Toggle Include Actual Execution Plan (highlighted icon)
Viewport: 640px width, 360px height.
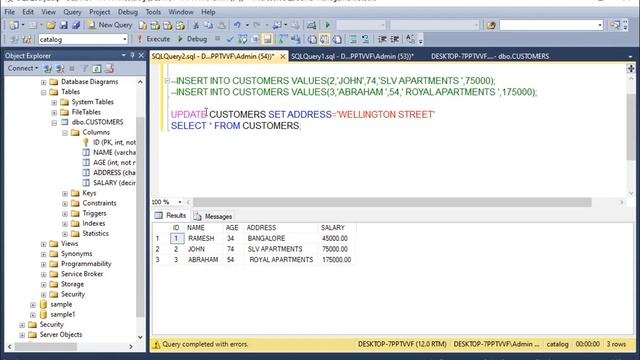pyautogui.click(x=267, y=39)
